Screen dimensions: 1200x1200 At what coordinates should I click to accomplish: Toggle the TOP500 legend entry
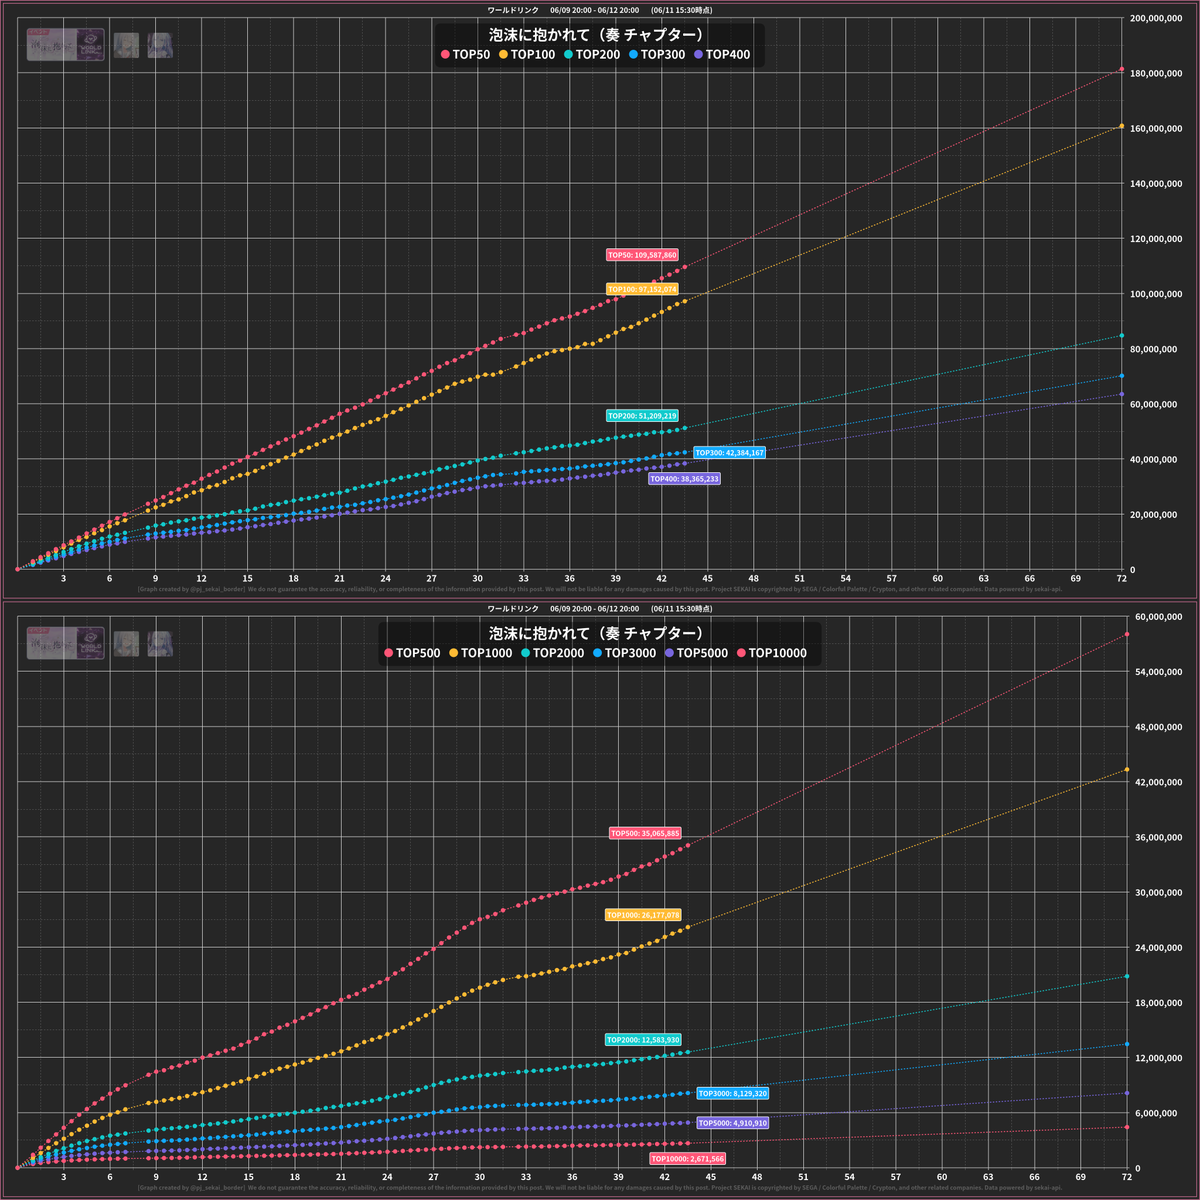[x=412, y=654]
